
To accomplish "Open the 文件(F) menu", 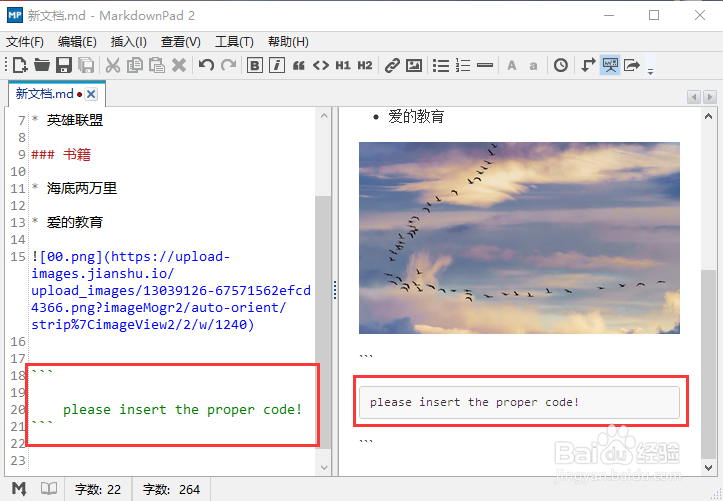I will pyautogui.click(x=25, y=42).
